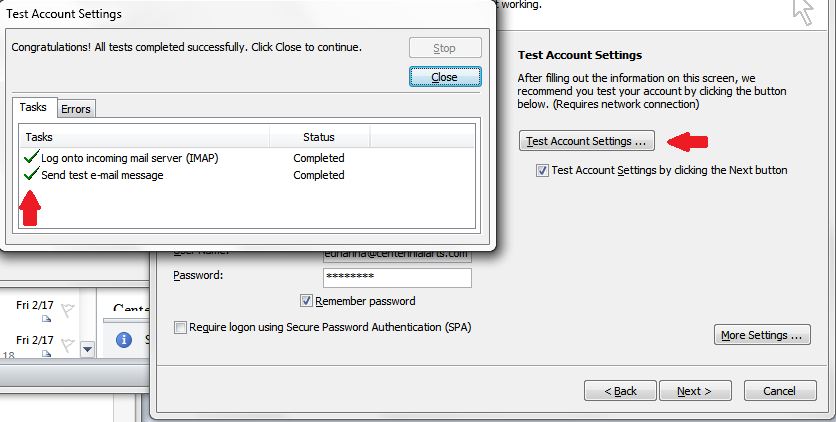This screenshot has height=422, width=836.
Task: Toggle the Remember password checkbox
Action: 306,301
